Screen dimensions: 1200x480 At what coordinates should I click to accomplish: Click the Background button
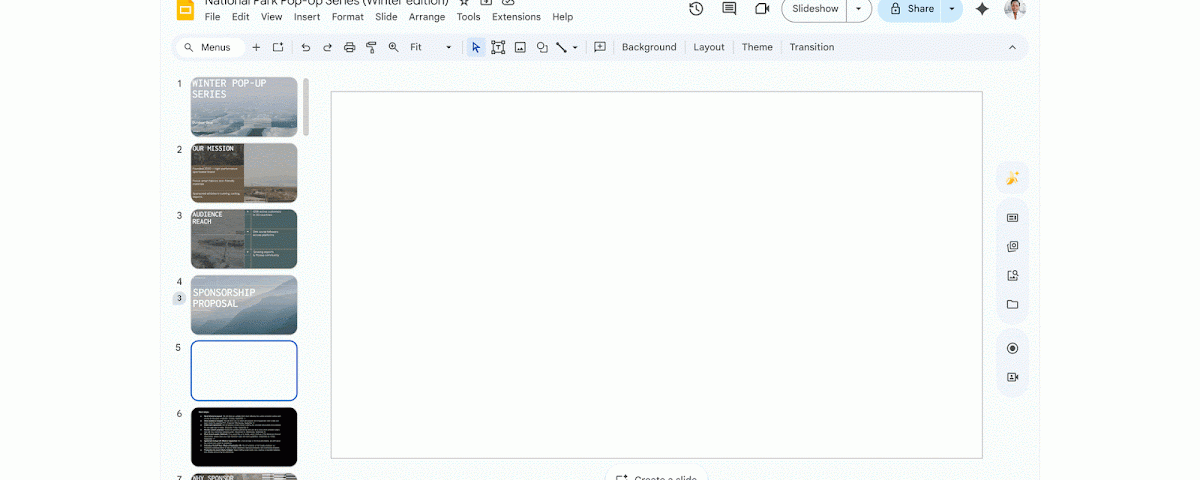[x=648, y=47]
